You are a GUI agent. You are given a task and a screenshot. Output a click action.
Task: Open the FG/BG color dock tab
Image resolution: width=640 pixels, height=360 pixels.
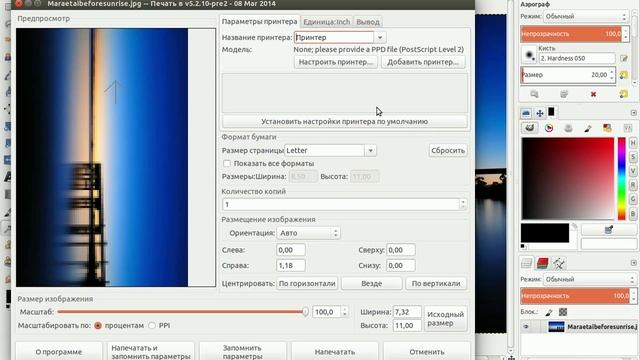click(x=551, y=111)
